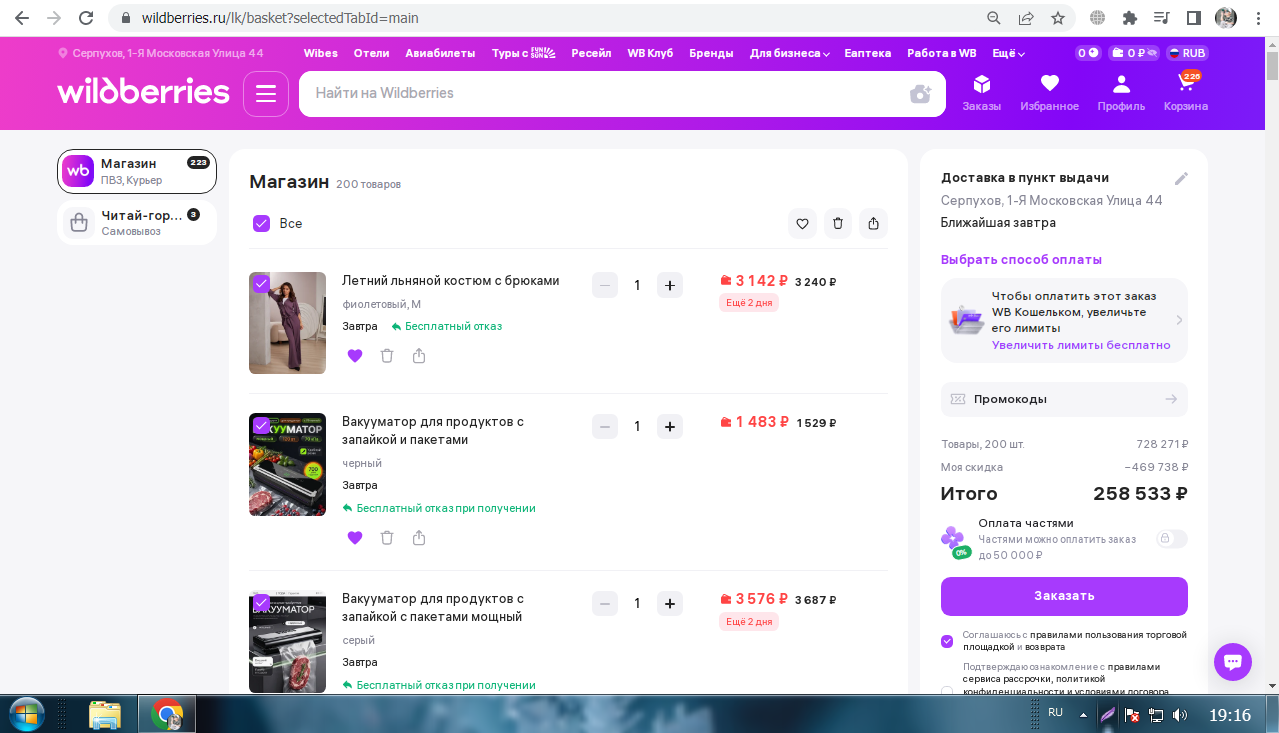
Task: Toggle agreement with правилами пользования checkbox
Action: point(947,641)
